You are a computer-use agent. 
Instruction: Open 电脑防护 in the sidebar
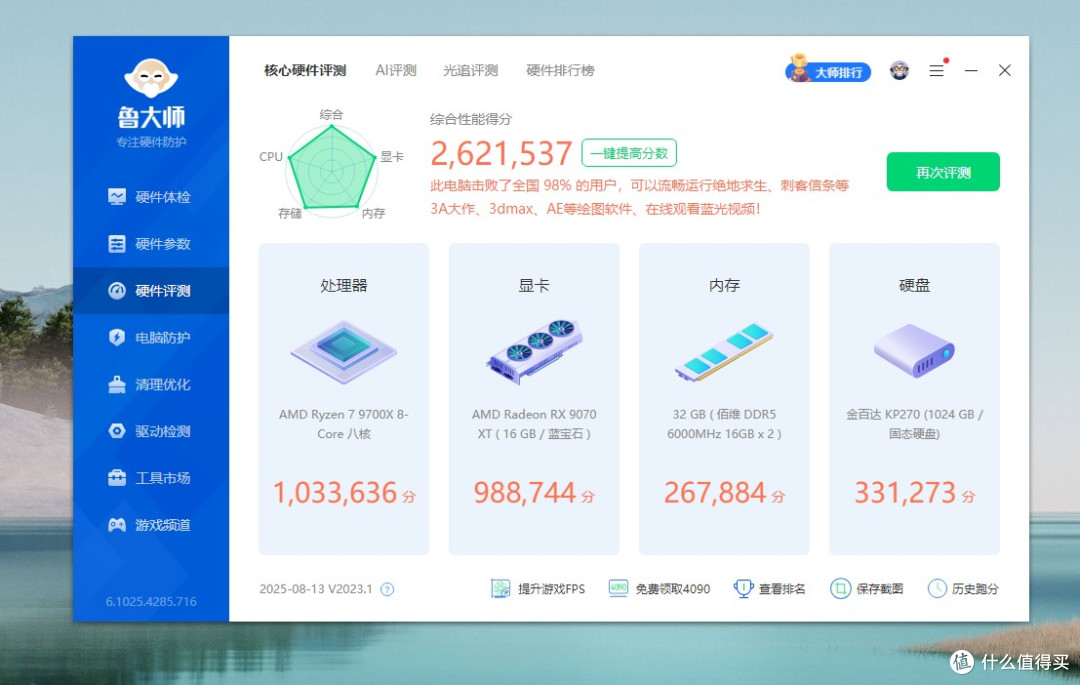(x=151, y=337)
